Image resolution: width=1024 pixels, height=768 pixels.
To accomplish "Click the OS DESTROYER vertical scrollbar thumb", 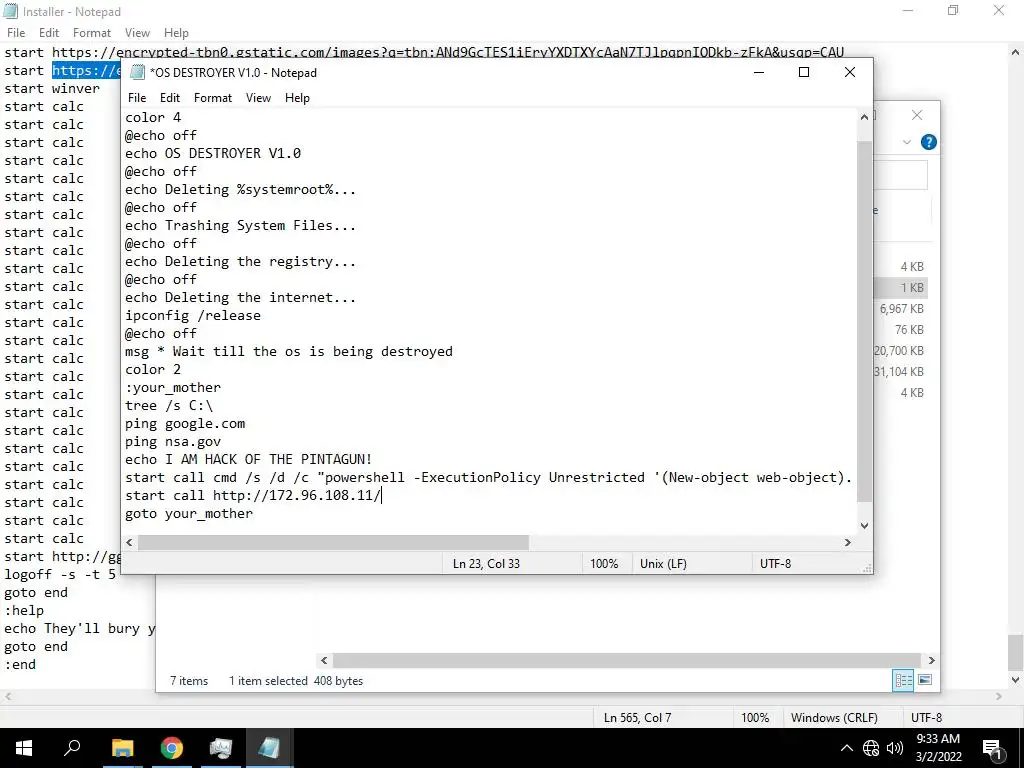I will click(864, 321).
